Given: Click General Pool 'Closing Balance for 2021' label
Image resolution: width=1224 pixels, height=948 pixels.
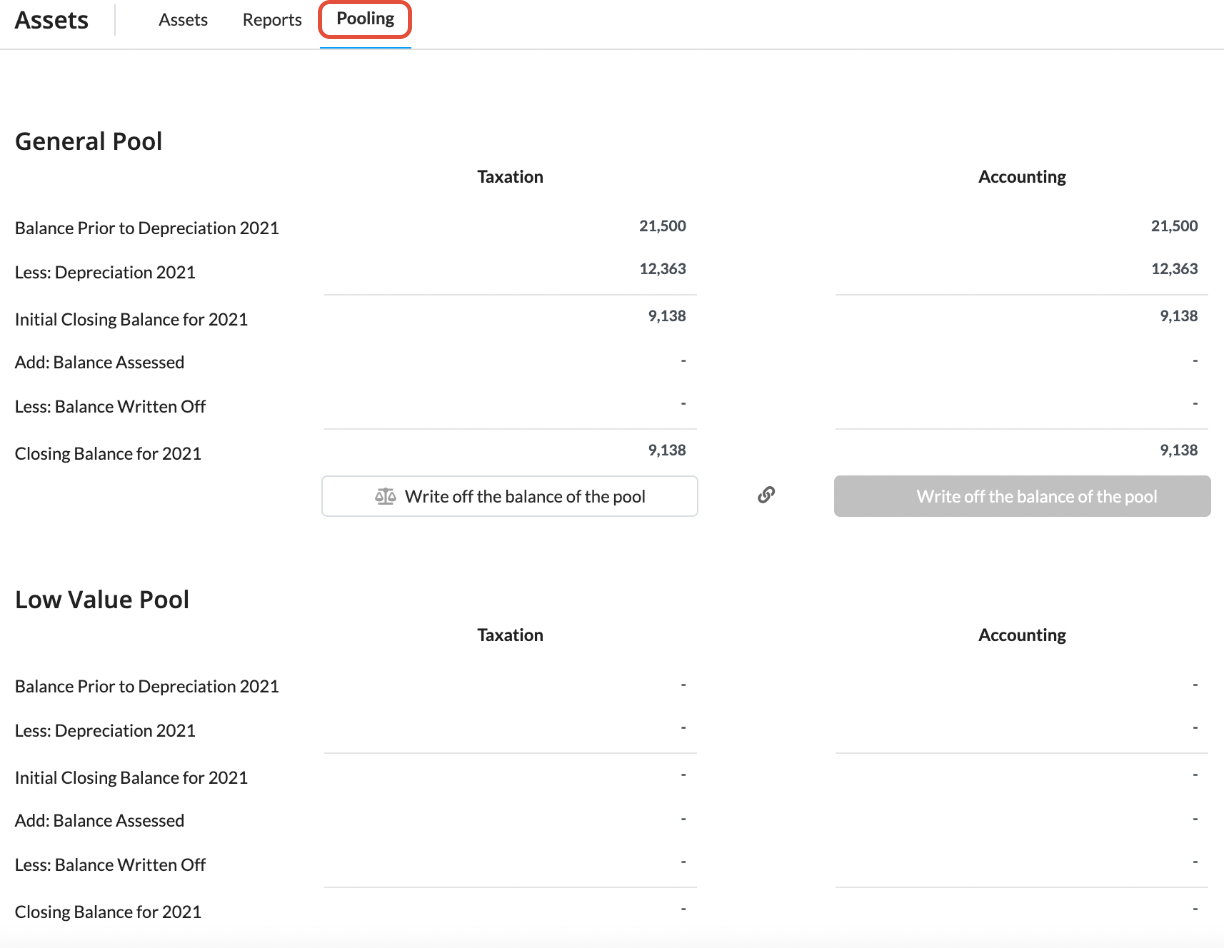Looking at the screenshot, I should pos(108,454).
